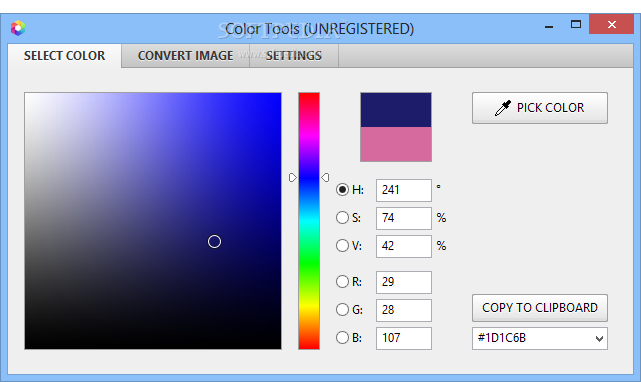Viewport: 641px width, 382px height.
Task: Minimize the Color Tools window
Action: [549, 26]
